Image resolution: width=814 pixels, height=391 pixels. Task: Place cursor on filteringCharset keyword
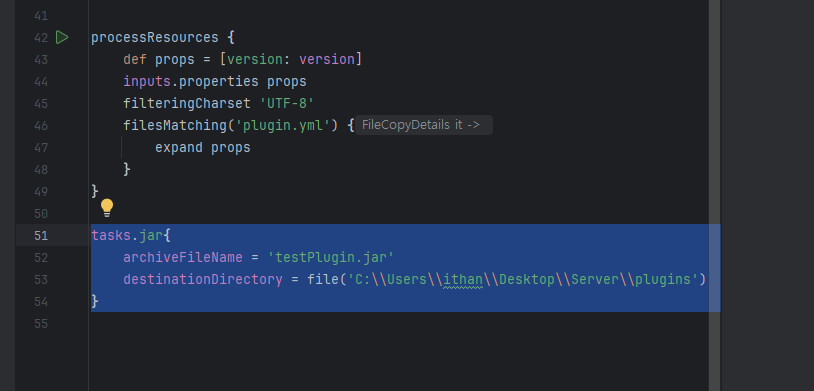point(187,104)
